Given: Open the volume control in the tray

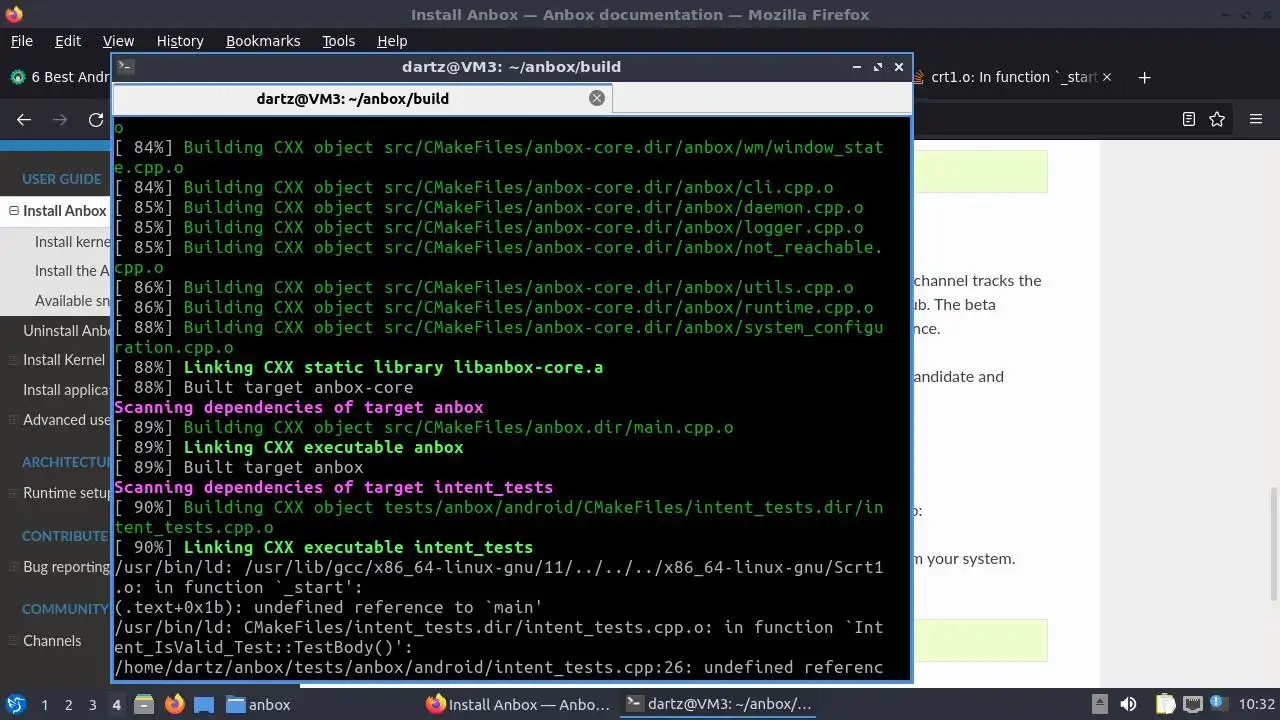Looking at the screenshot, I should [x=1128, y=704].
